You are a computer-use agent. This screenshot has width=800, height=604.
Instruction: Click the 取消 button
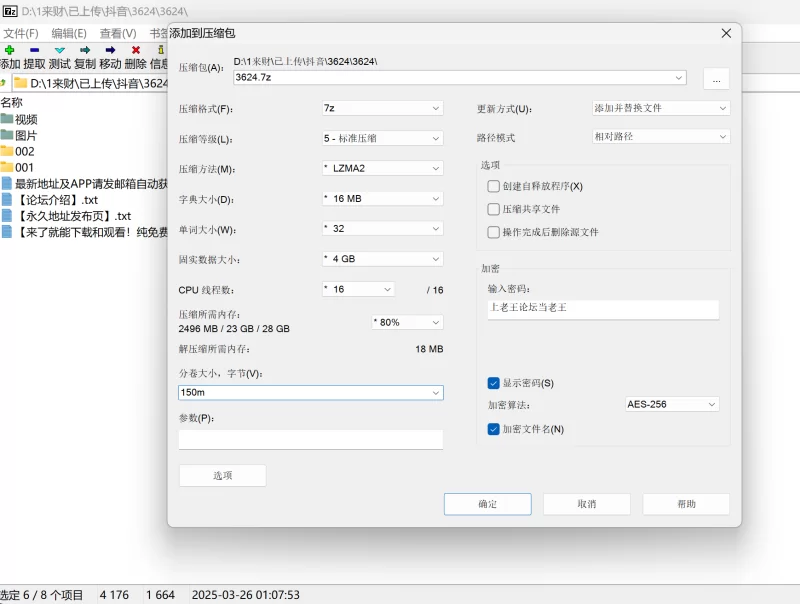coord(586,504)
